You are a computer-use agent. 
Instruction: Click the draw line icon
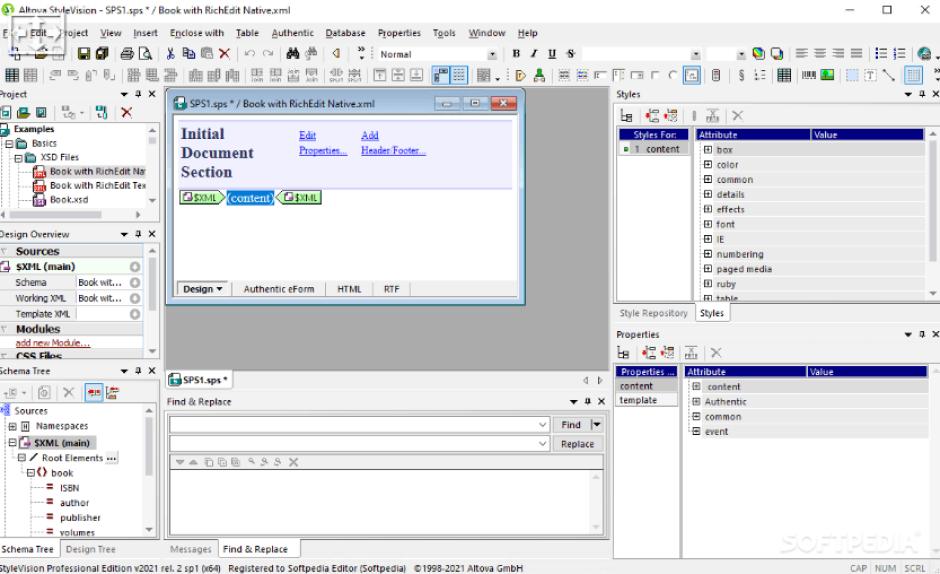pos(888,75)
